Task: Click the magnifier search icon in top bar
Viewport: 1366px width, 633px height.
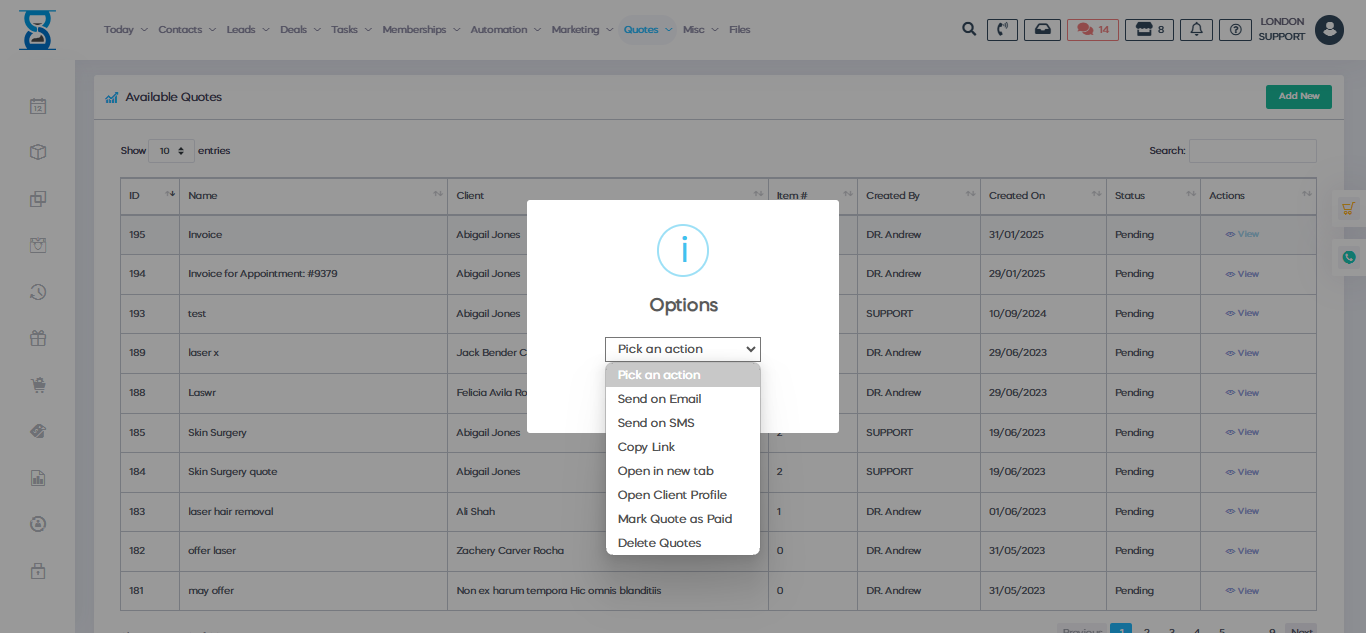Action: tap(968, 29)
